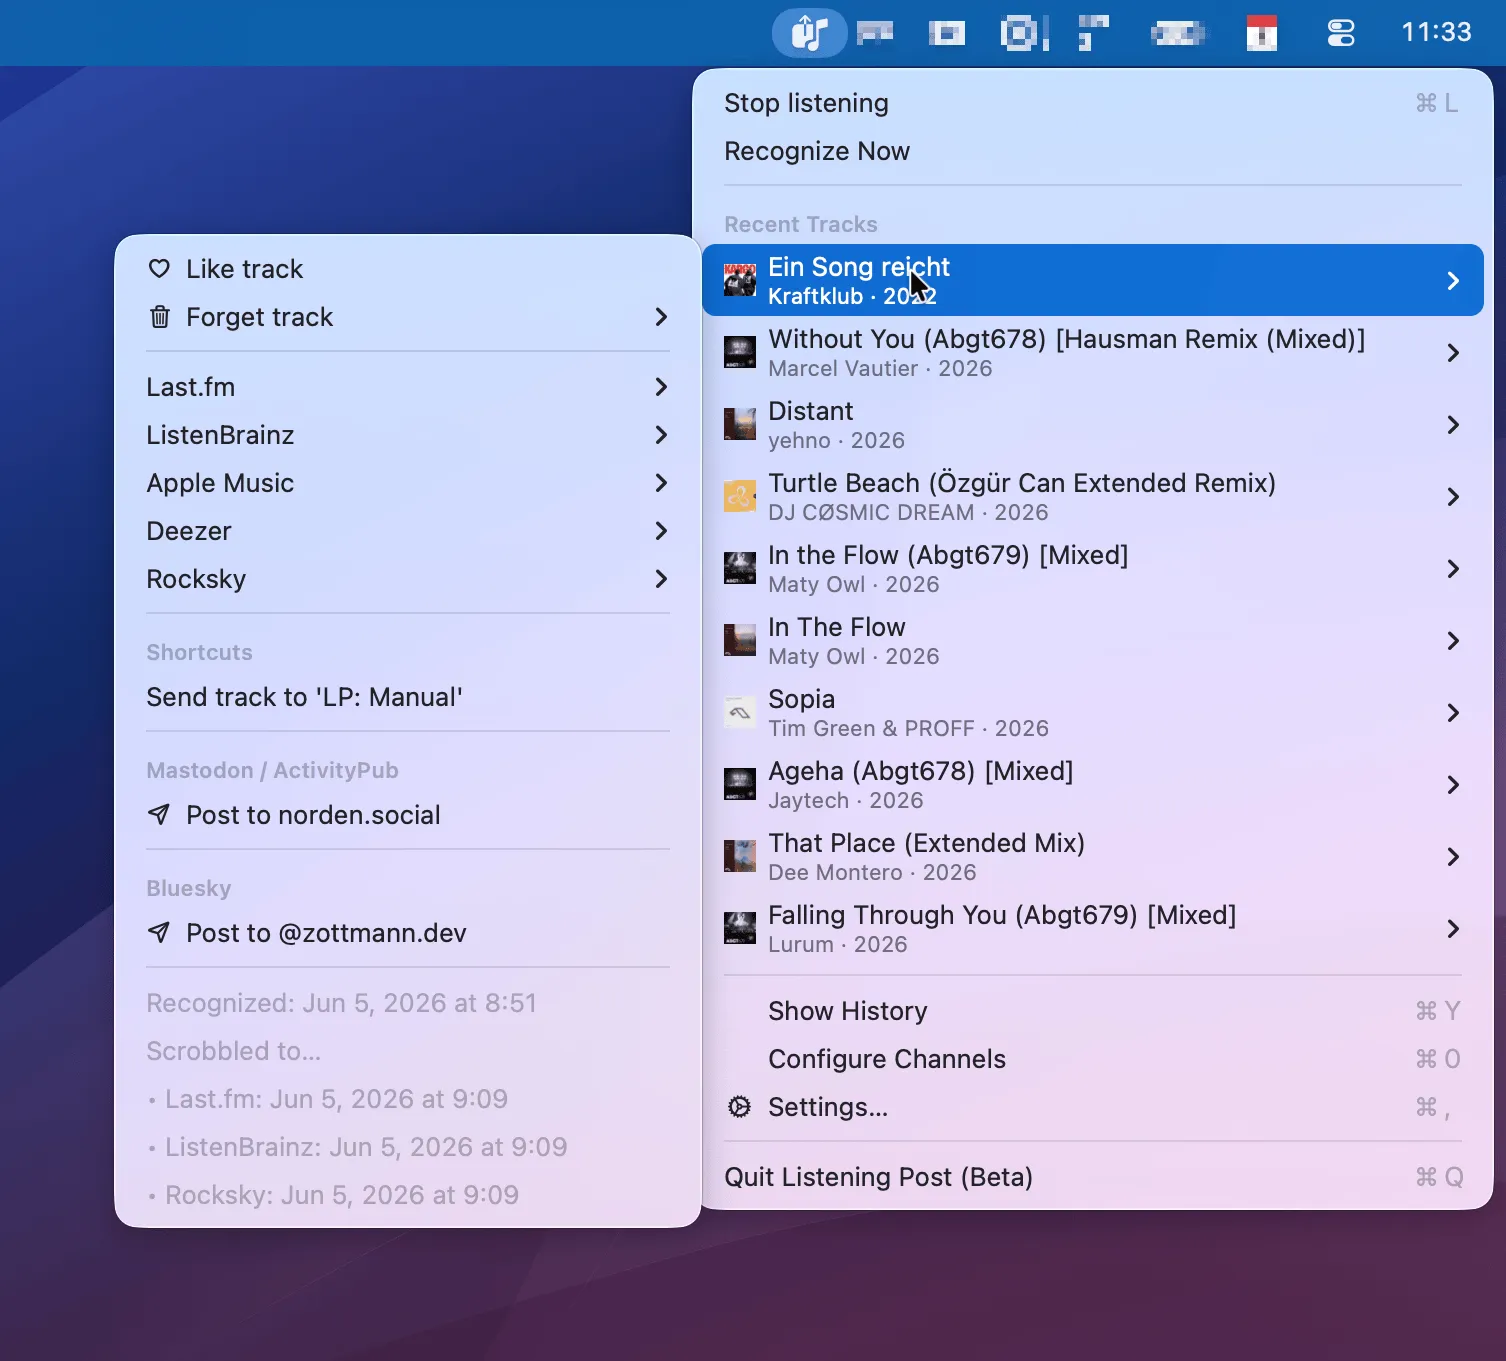The height and width of the screenshot is (1361, 1506).
Task: Click the orange Turtle Beach album artwork
Action: [740, 496]
